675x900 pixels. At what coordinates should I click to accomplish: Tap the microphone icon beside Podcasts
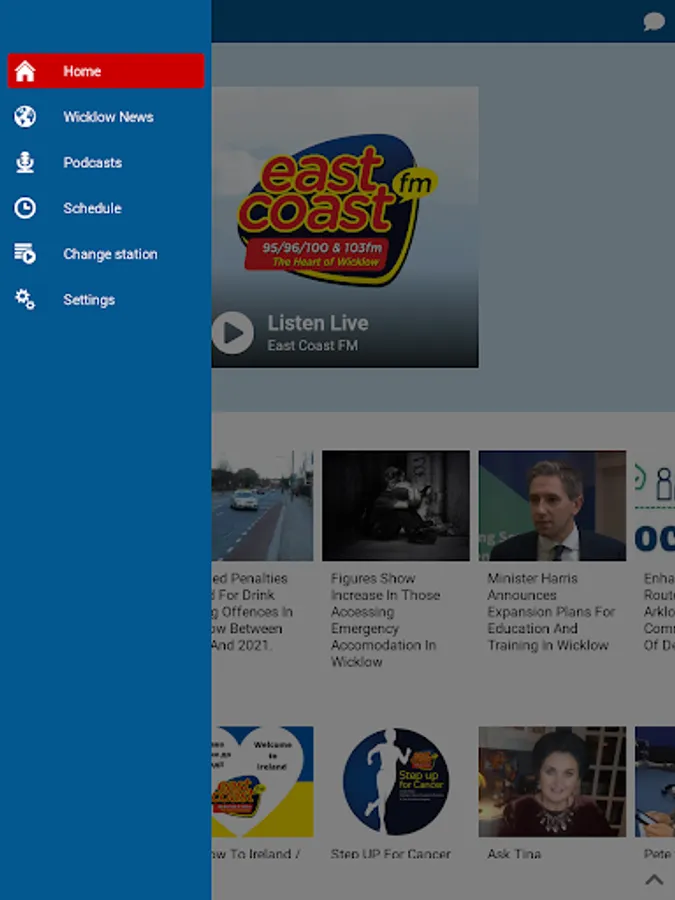coord(25,162)
